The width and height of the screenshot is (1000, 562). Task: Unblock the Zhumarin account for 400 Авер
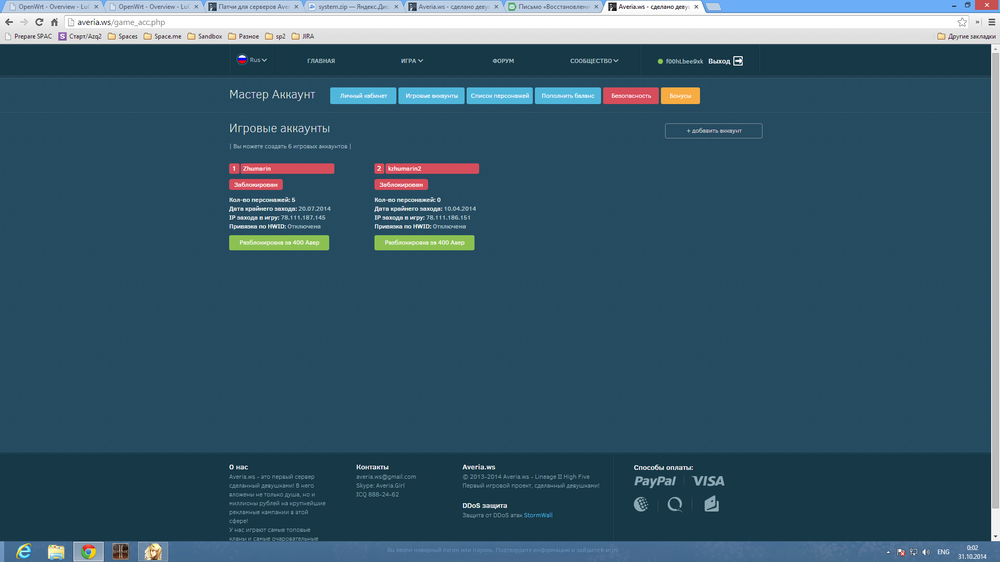tap(279, 243)
